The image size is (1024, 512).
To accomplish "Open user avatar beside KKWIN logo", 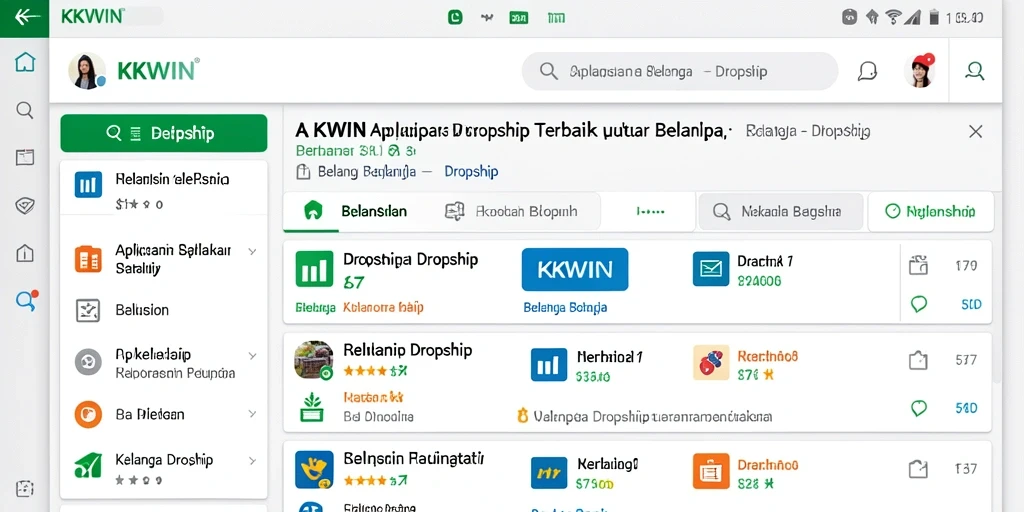I will (87, 71).
